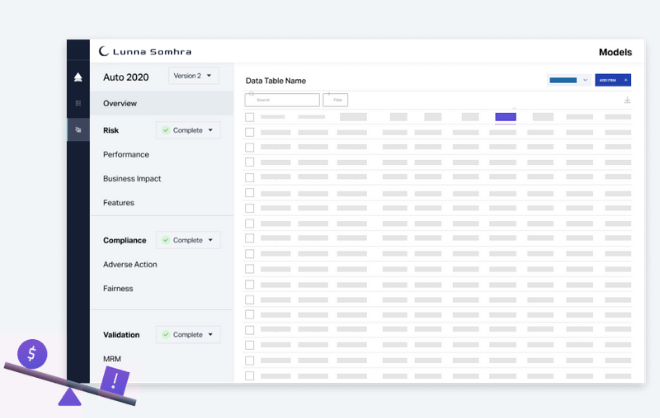Click the Filter button next to search
Screen dimensions: 660x418
(335, 100)
